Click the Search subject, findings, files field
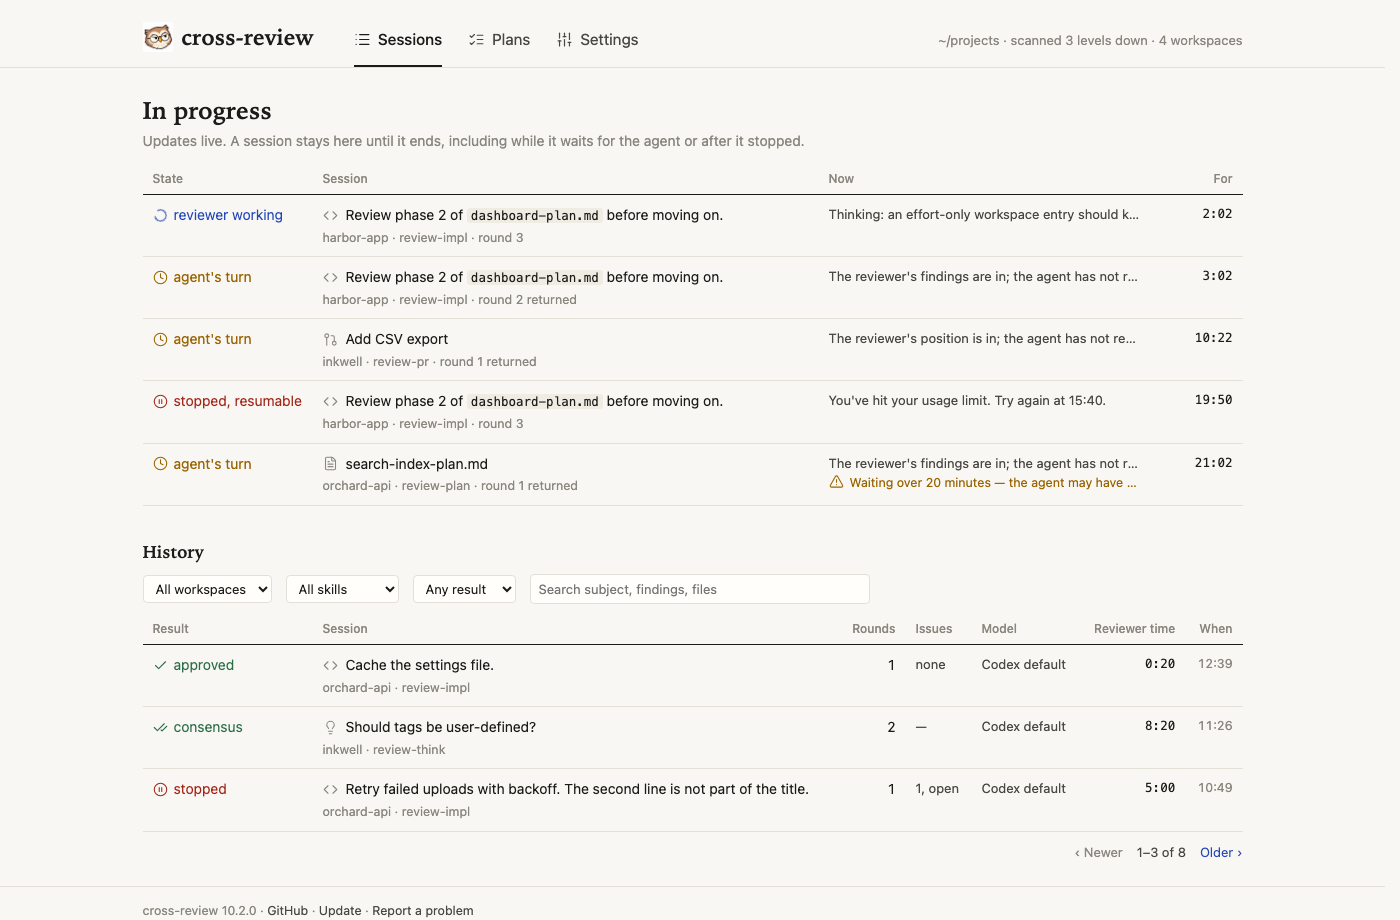The width and height of the screenshot is (1400, 920). (700, 589)
